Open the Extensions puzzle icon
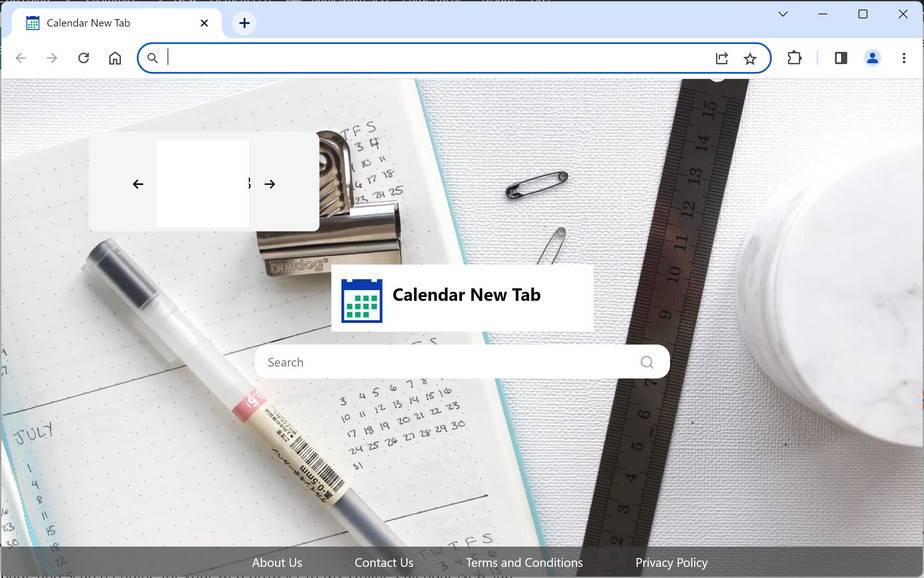The height and width of the screenshot is (578, 924). point(794,58)
